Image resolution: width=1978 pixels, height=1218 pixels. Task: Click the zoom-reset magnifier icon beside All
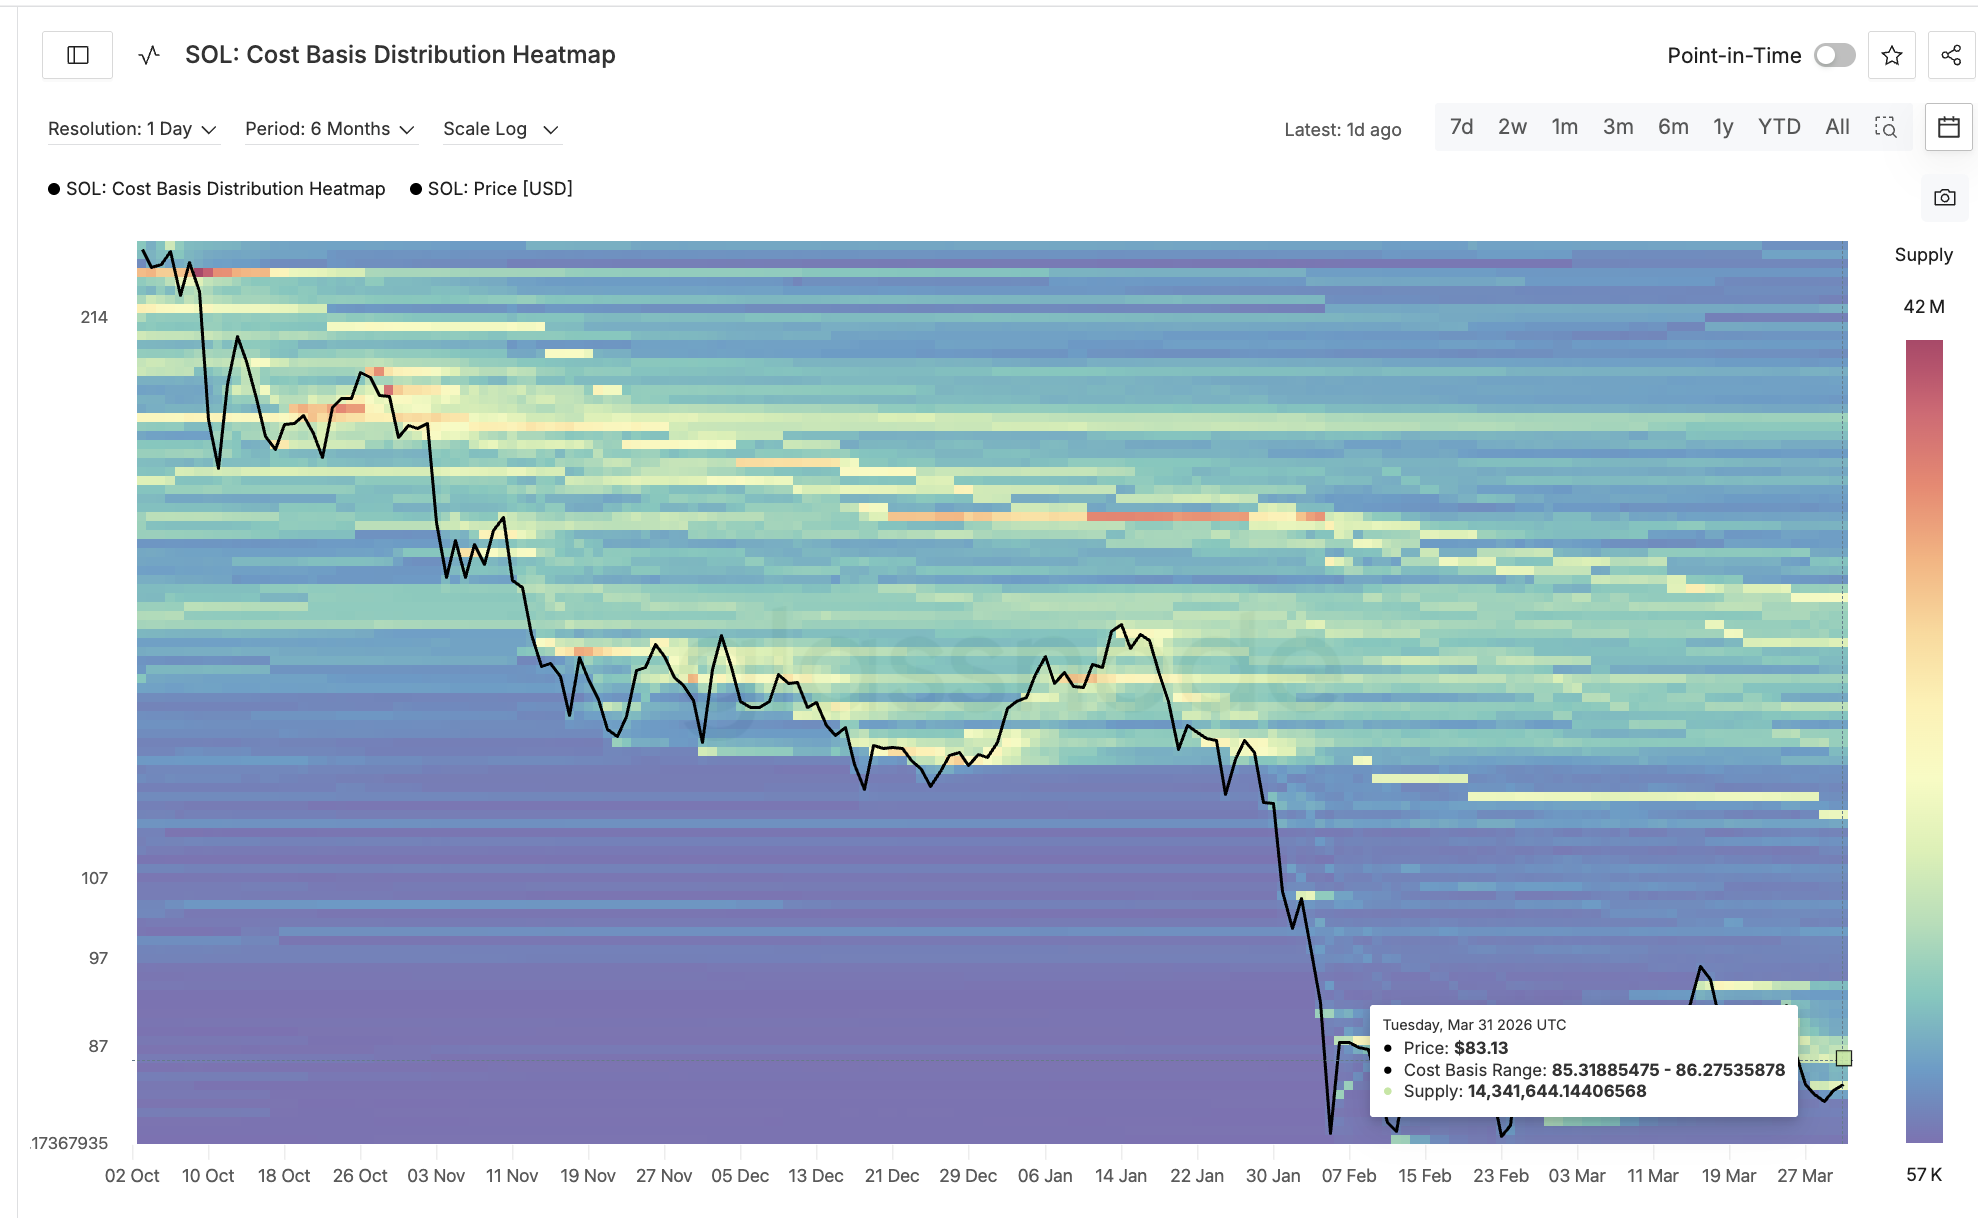click(x=1886, y=127)
